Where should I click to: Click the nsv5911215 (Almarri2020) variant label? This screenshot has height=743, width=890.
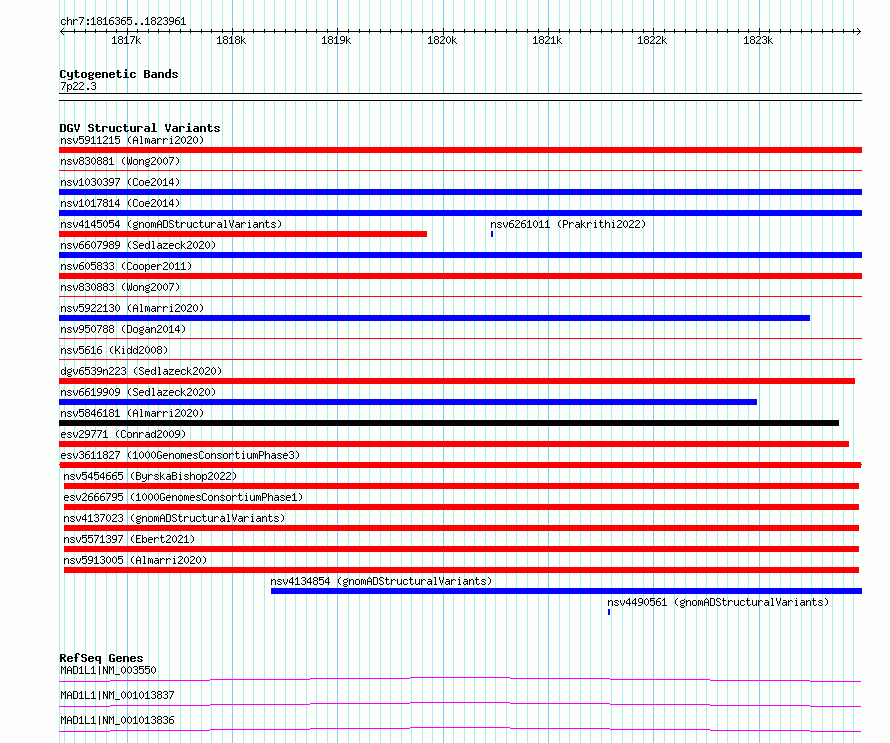point(132,140)
